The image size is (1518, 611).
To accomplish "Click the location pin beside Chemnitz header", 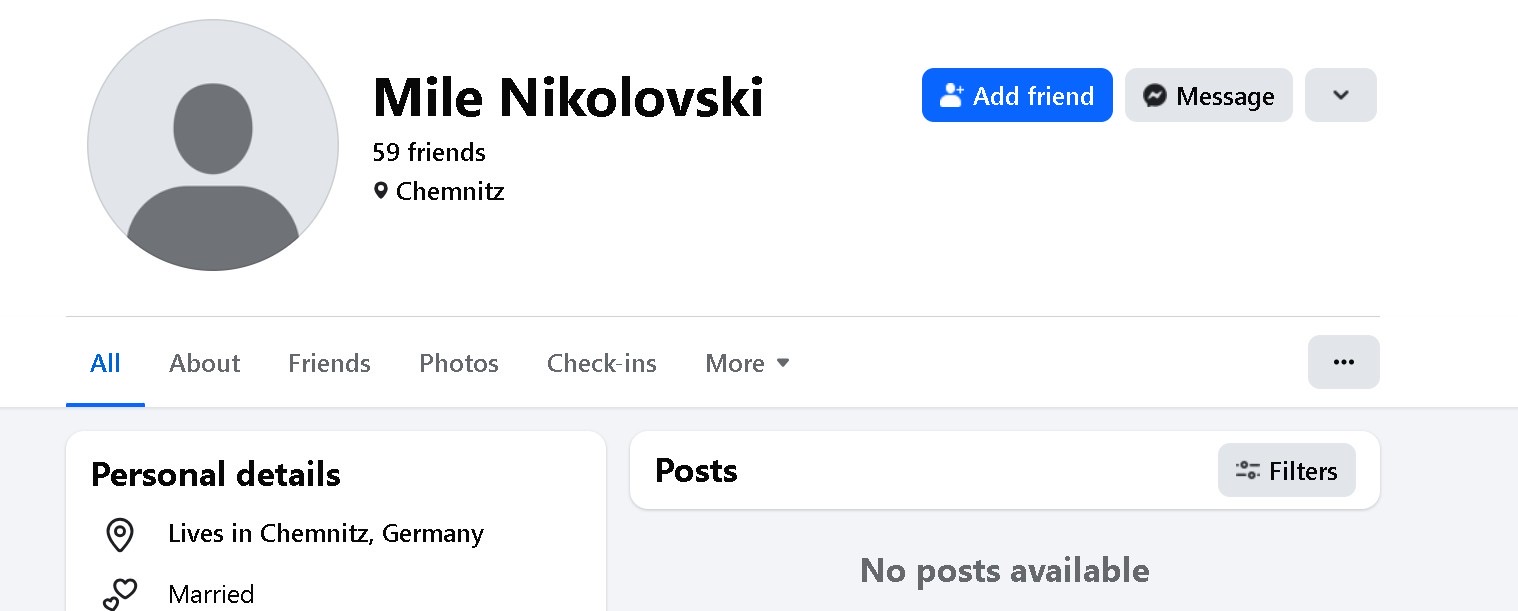I will point(380,190).
